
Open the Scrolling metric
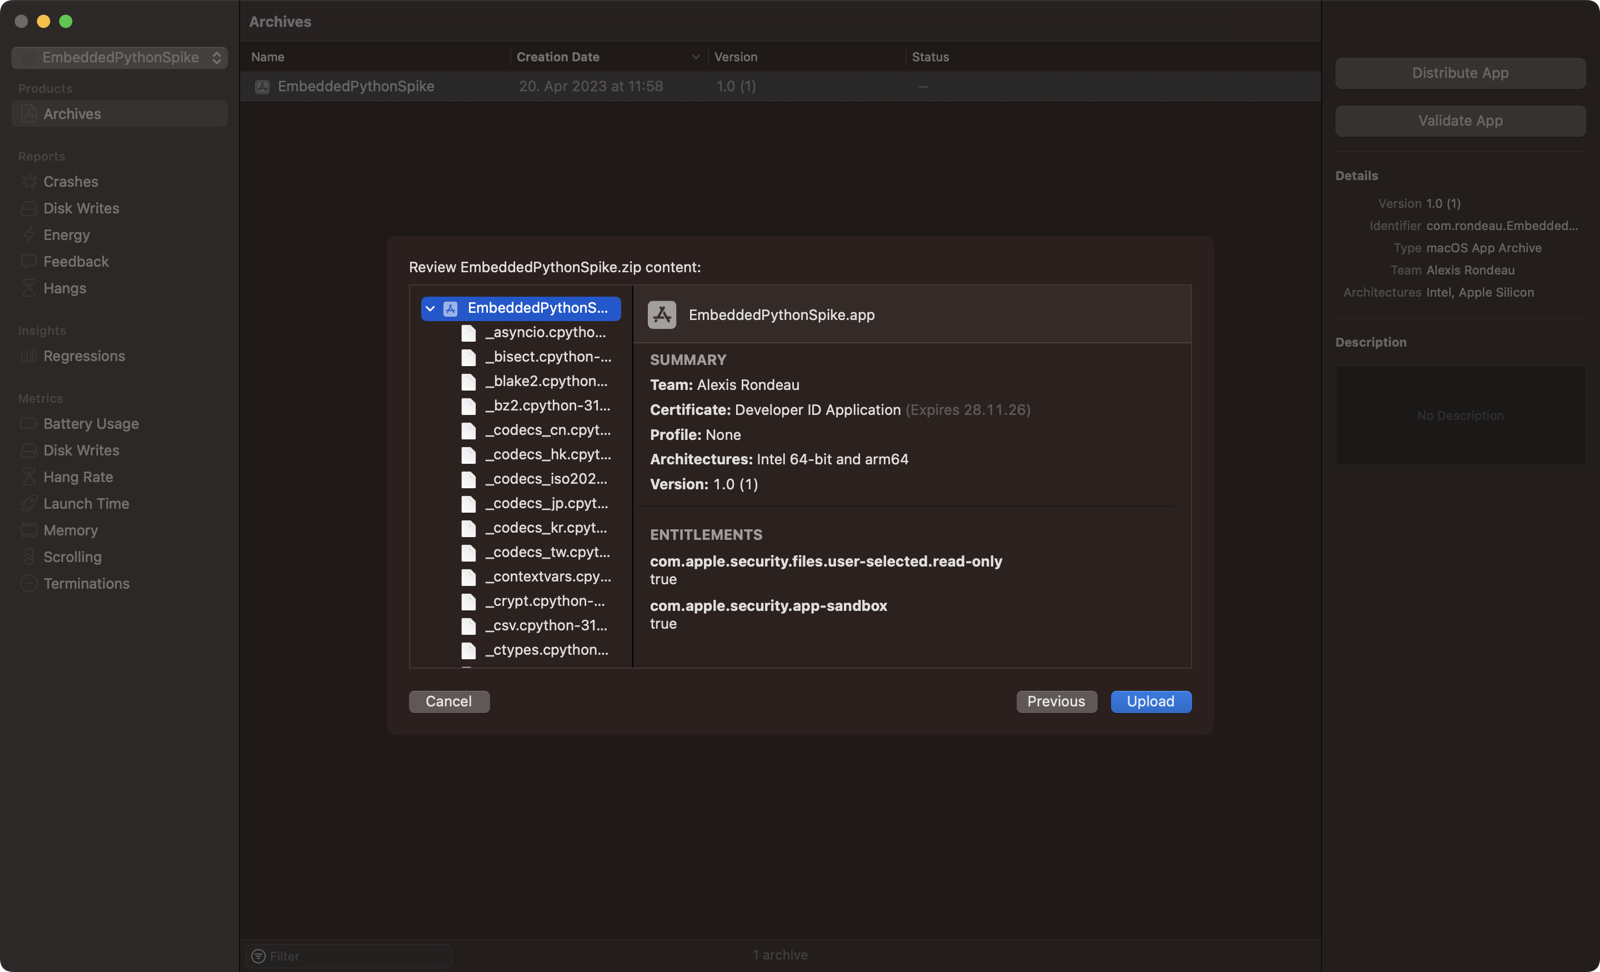point(119,557)
